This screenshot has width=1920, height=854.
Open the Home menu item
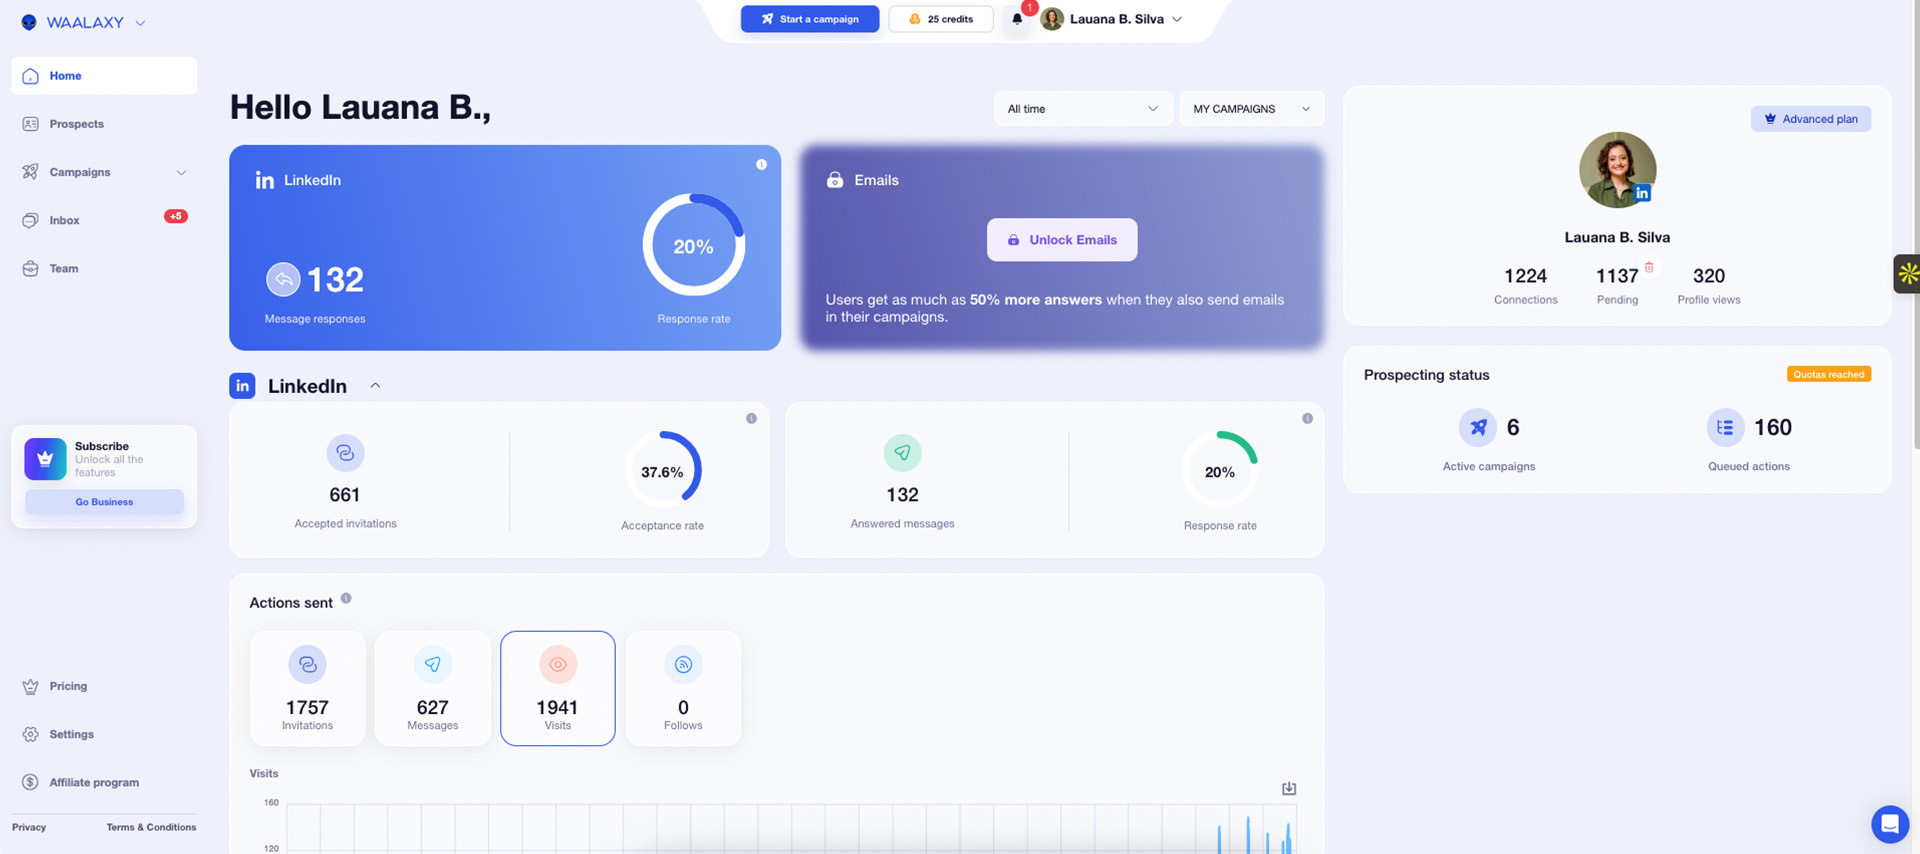(104, 76)
